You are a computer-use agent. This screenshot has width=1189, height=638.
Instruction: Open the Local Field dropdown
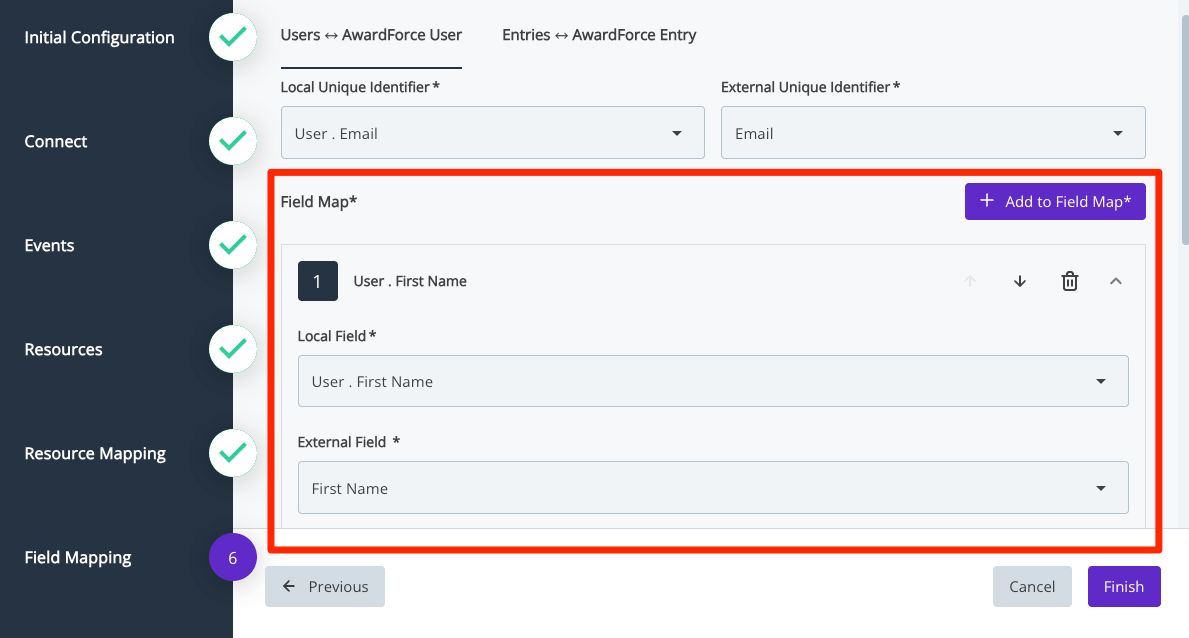[713, 381]
